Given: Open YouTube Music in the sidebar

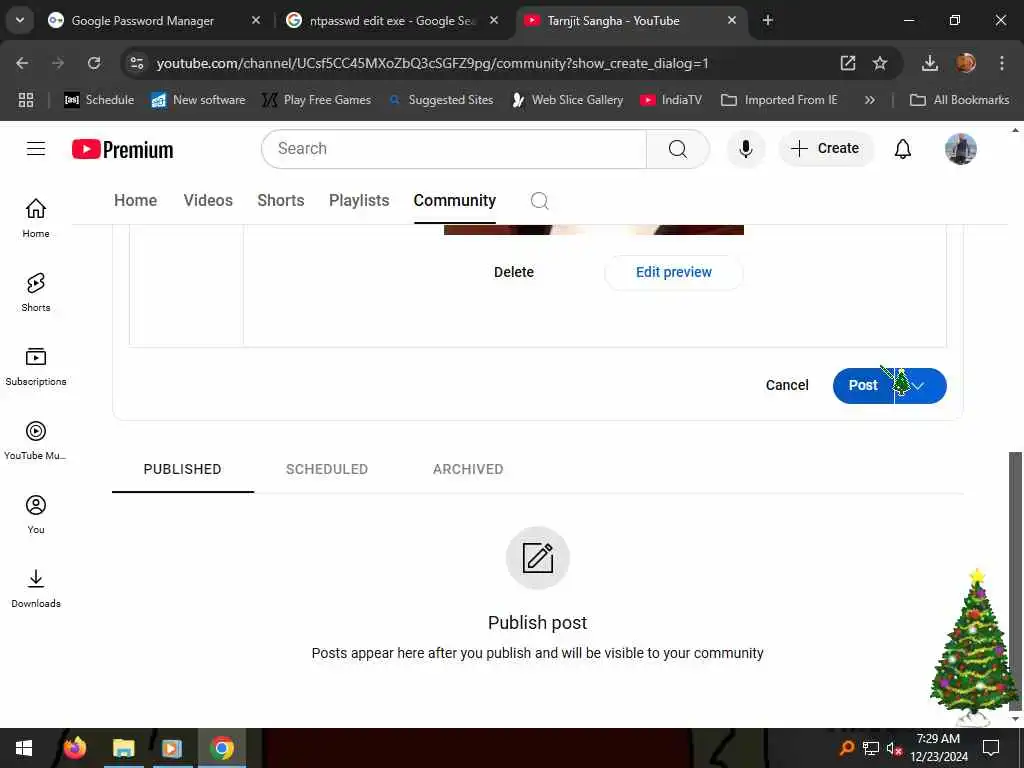Looking at the screenshot, I should (x=36, y=441).
